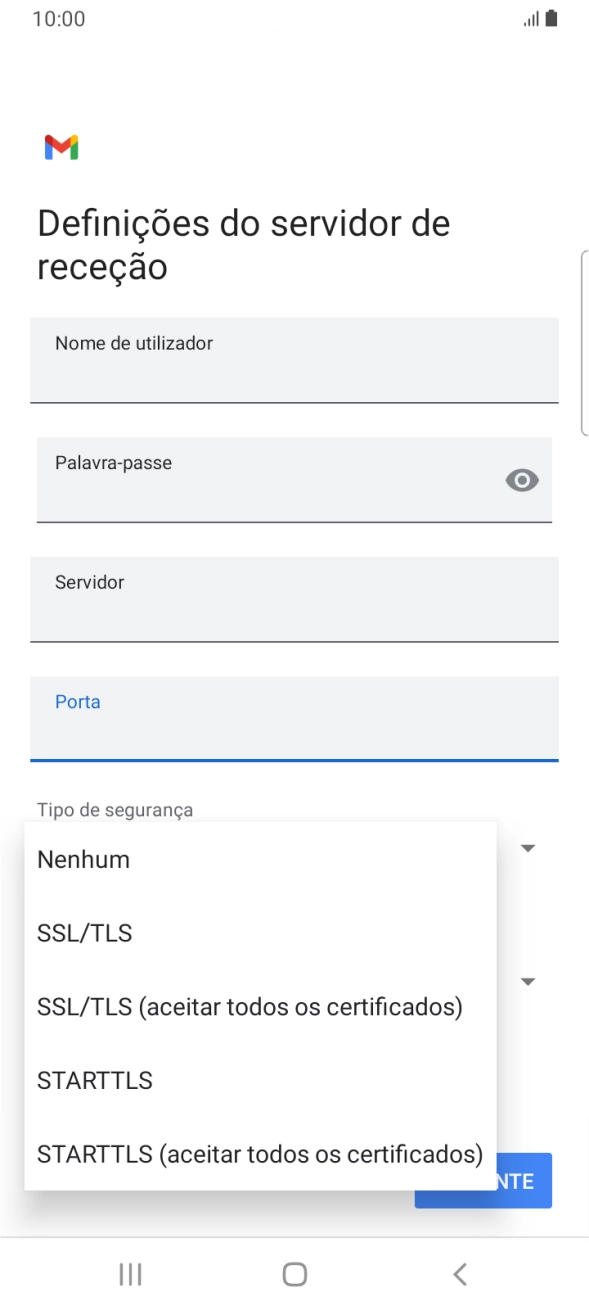Tap the Gmail logo icon
Viewport: 589px width, 1310px height.
click(61, 147)
